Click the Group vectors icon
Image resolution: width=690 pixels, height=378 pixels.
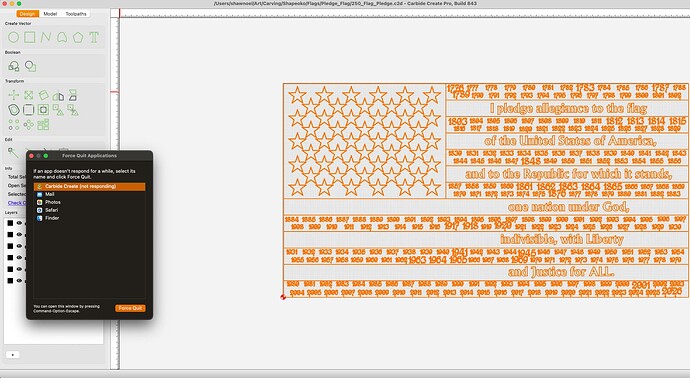(58, 110)
